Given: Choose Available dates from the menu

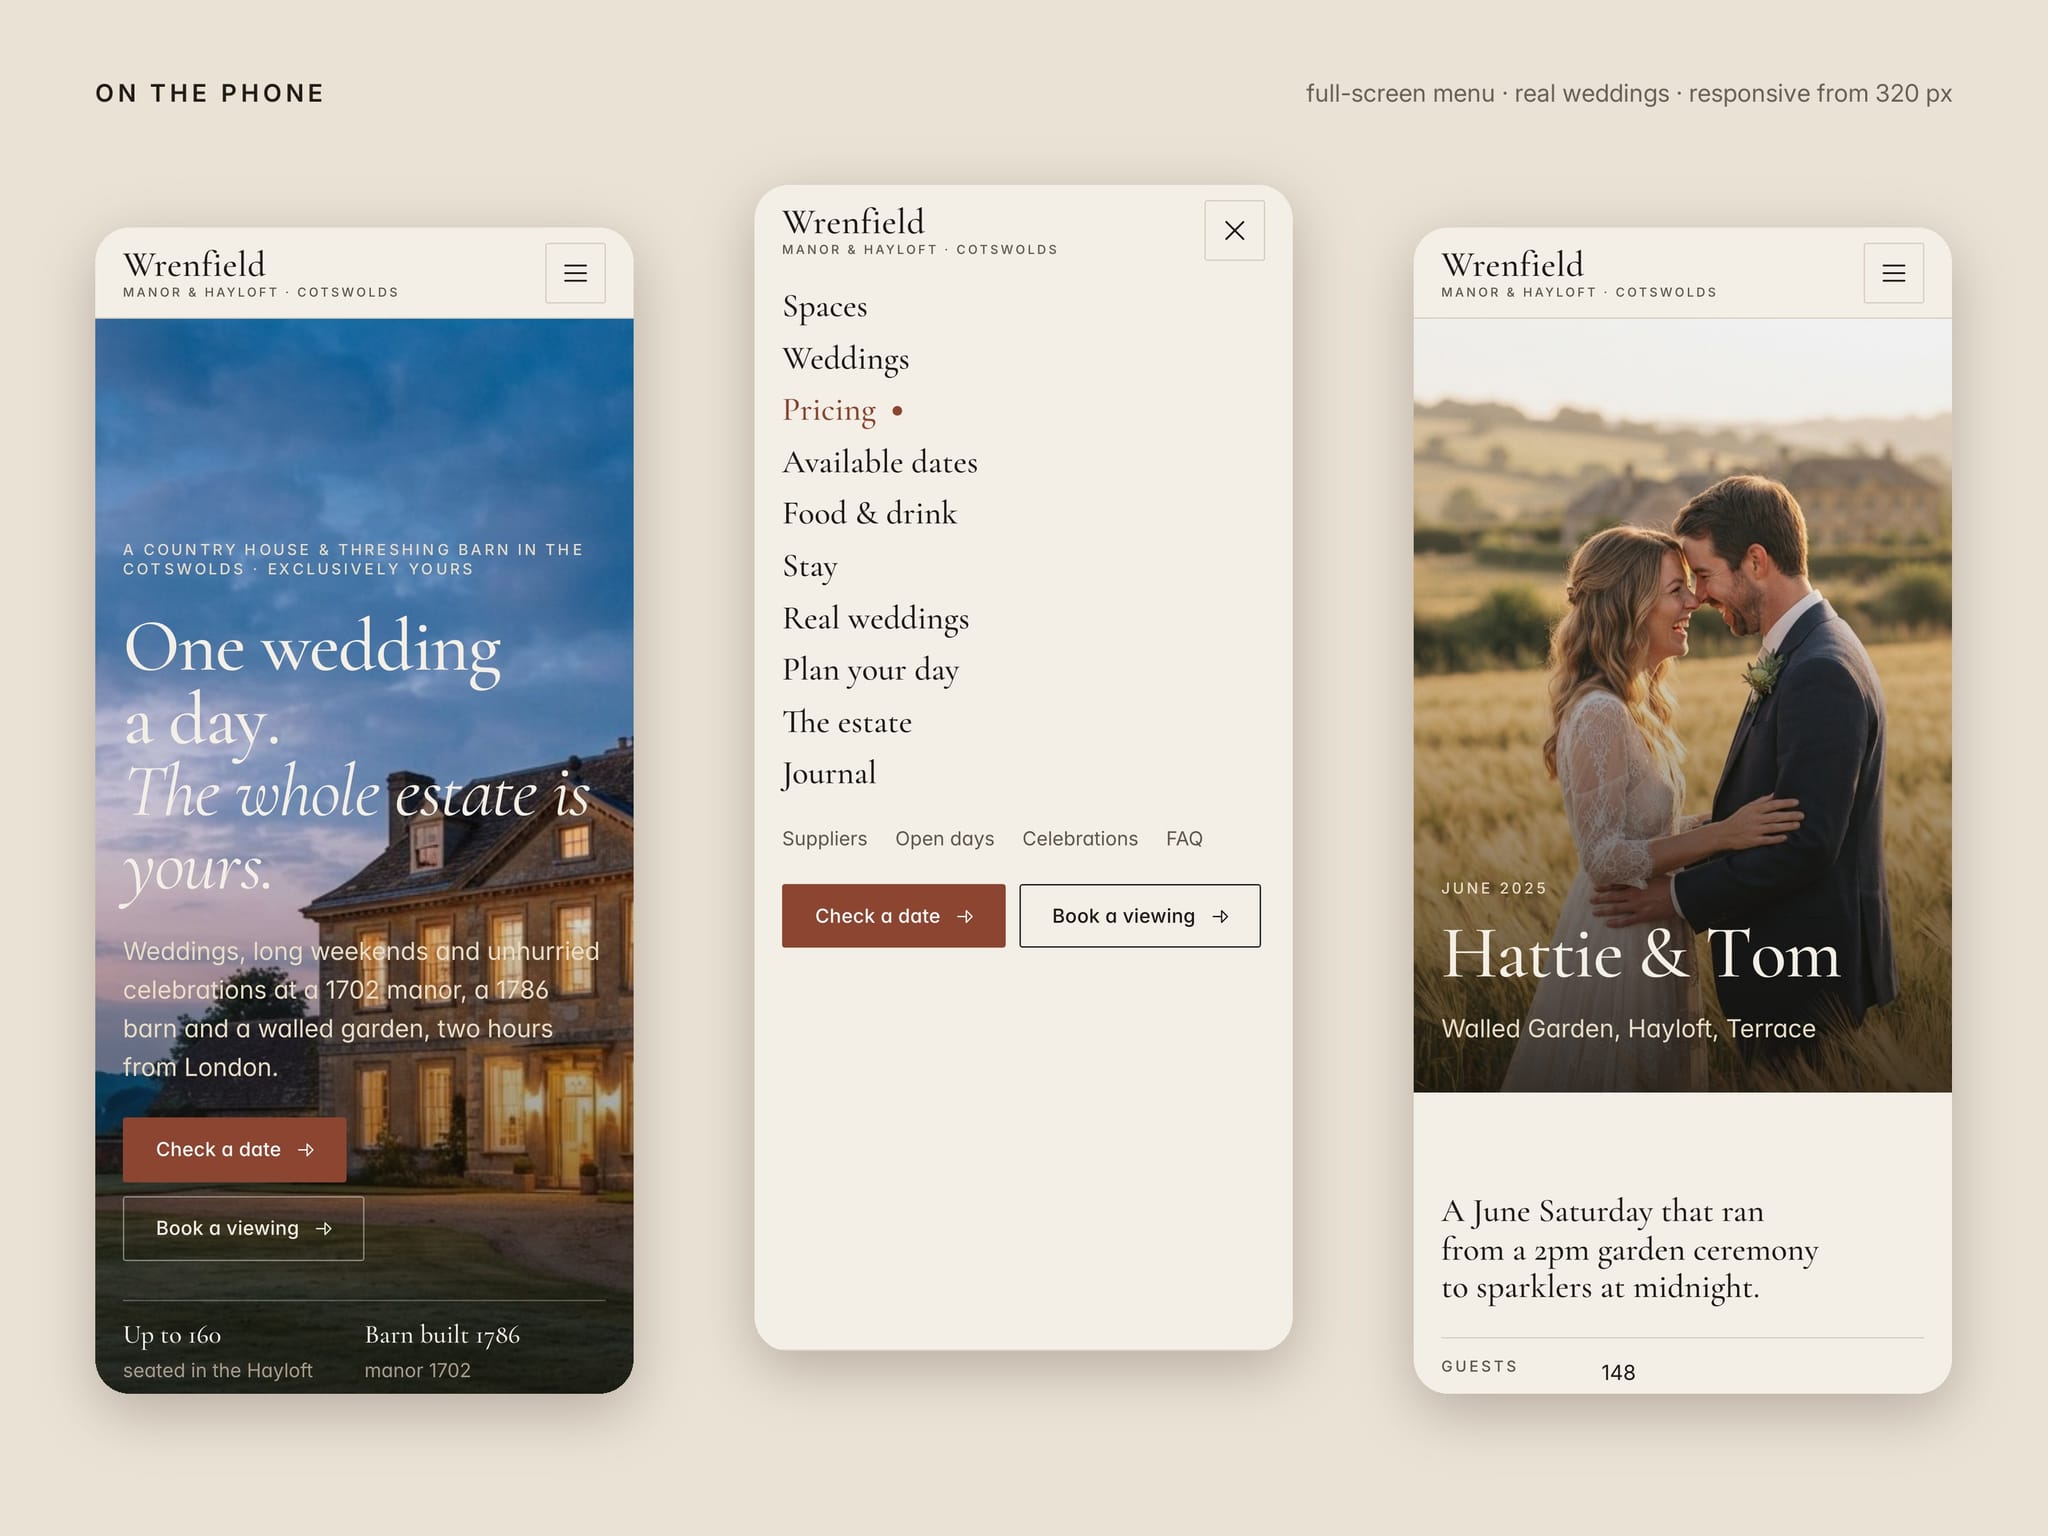Looking at the screenshot, I should coord(880,462).
